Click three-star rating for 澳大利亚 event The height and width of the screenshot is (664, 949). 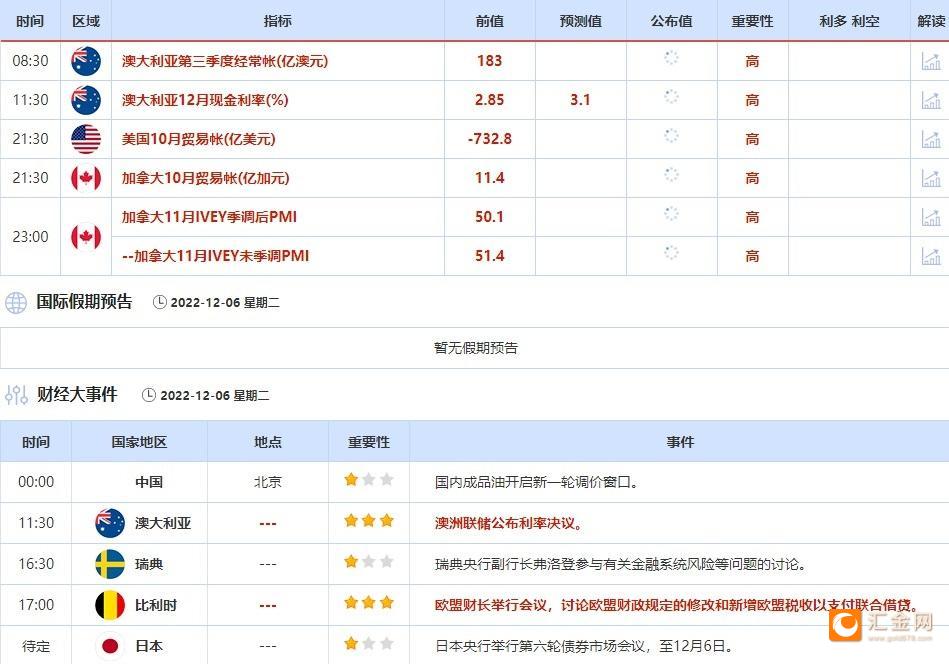[369, 521]
